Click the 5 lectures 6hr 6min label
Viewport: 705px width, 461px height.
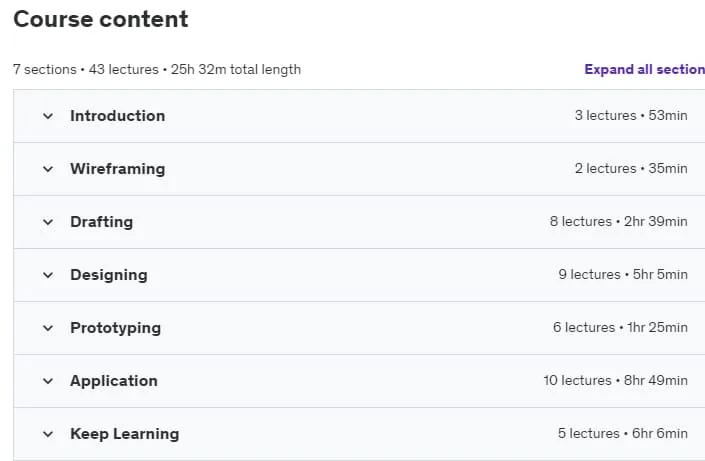[623, 434]
